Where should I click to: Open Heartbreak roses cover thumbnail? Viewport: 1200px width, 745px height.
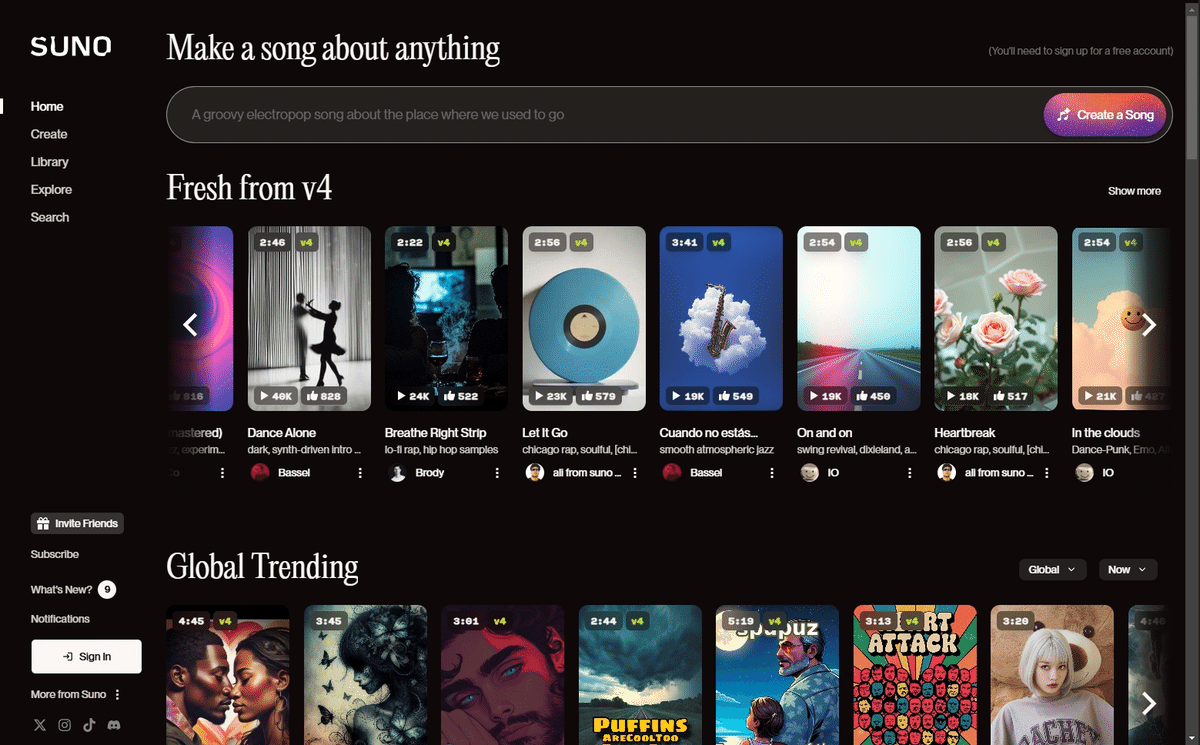point(996,319)
